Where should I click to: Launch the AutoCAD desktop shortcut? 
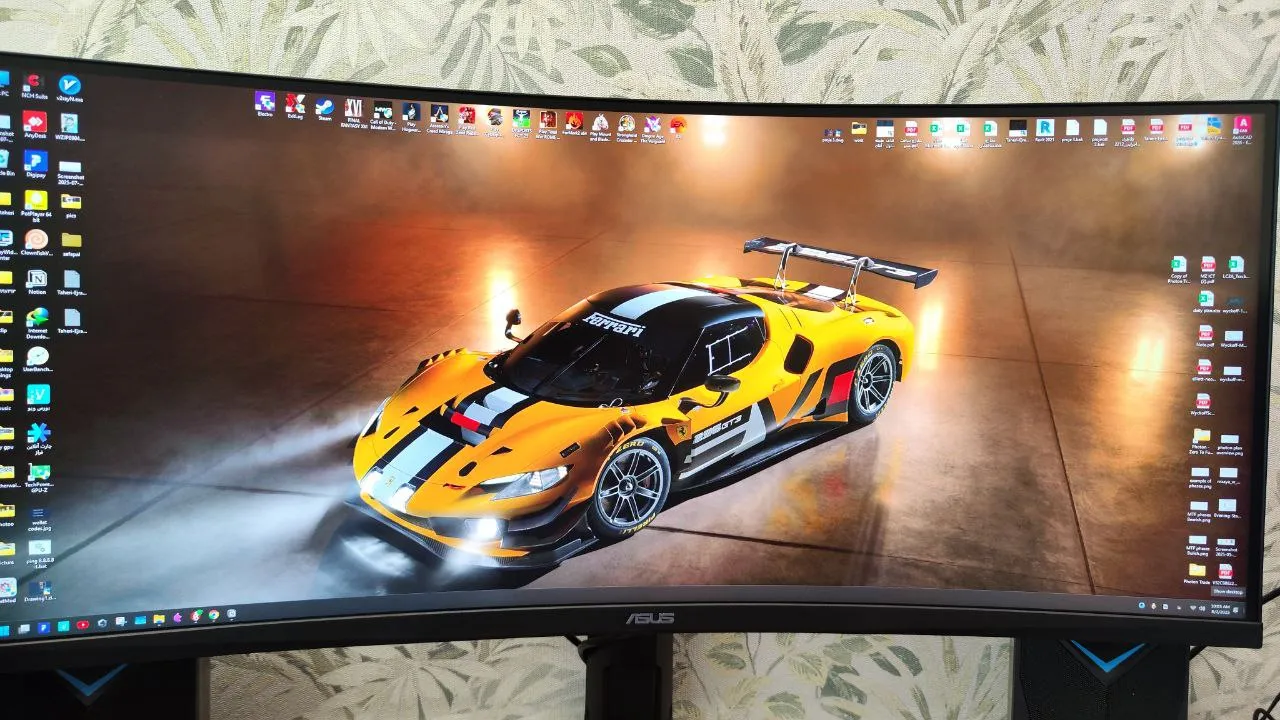(x=1242, y=125)
